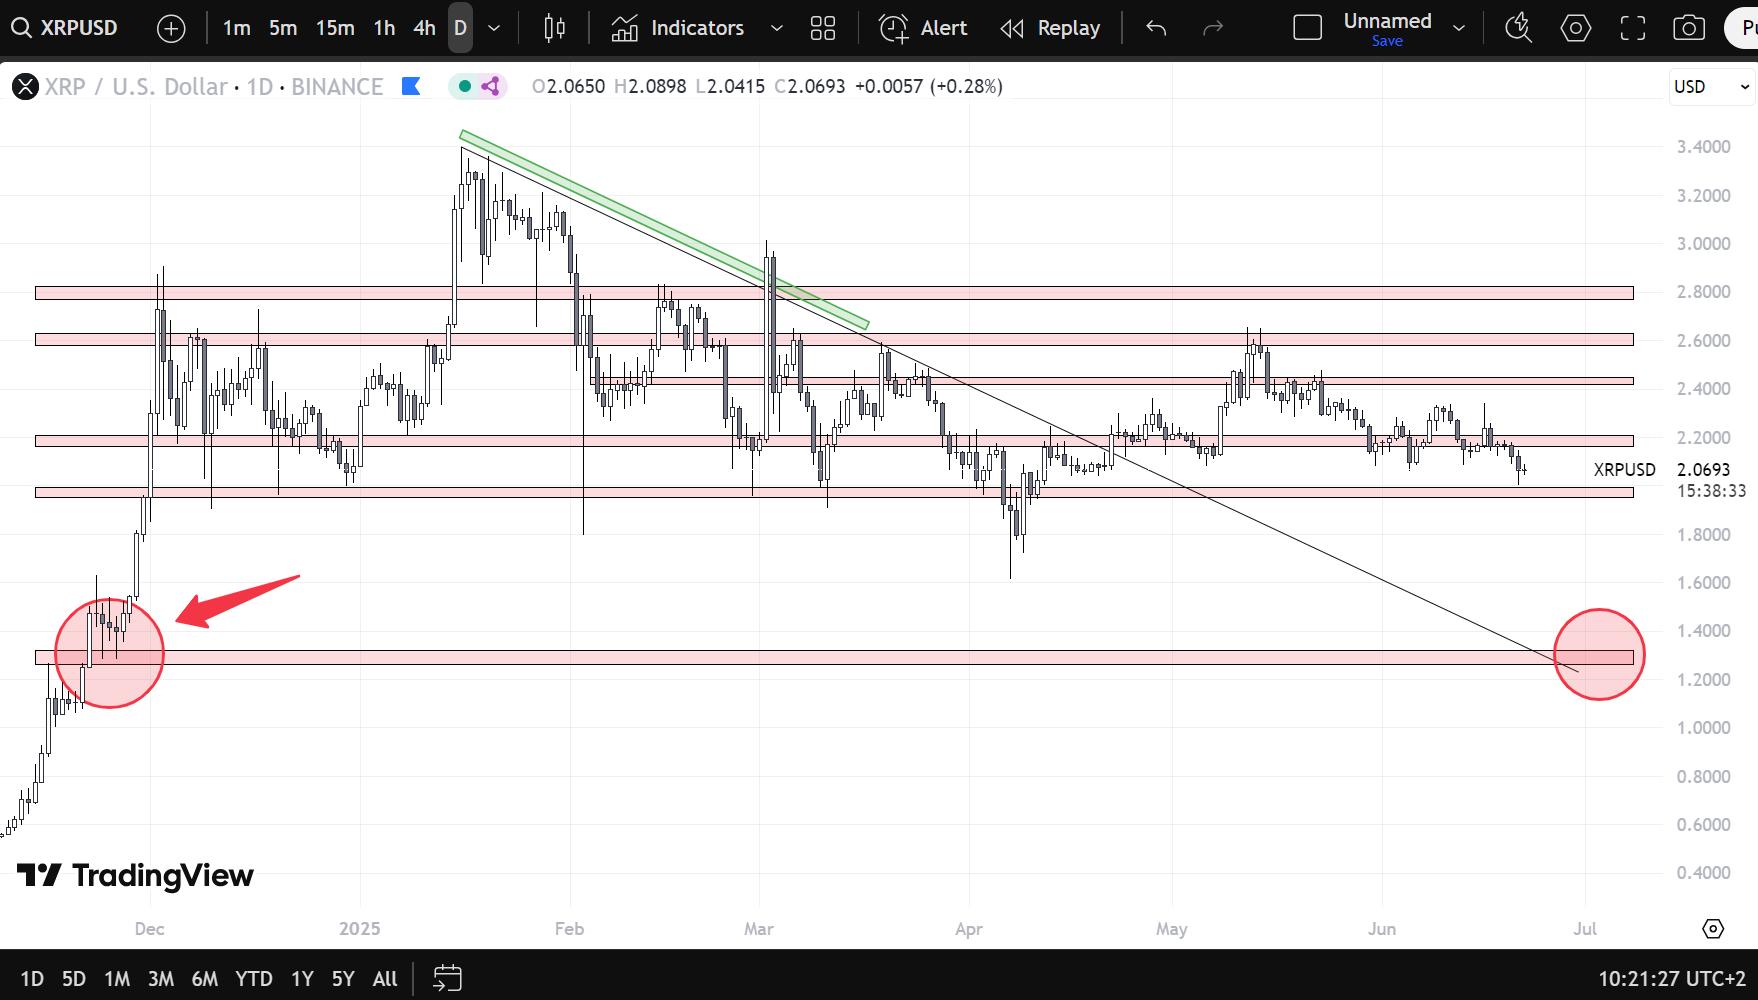
Task: Set the date range to 1M
Action: (x=117, y=978)
